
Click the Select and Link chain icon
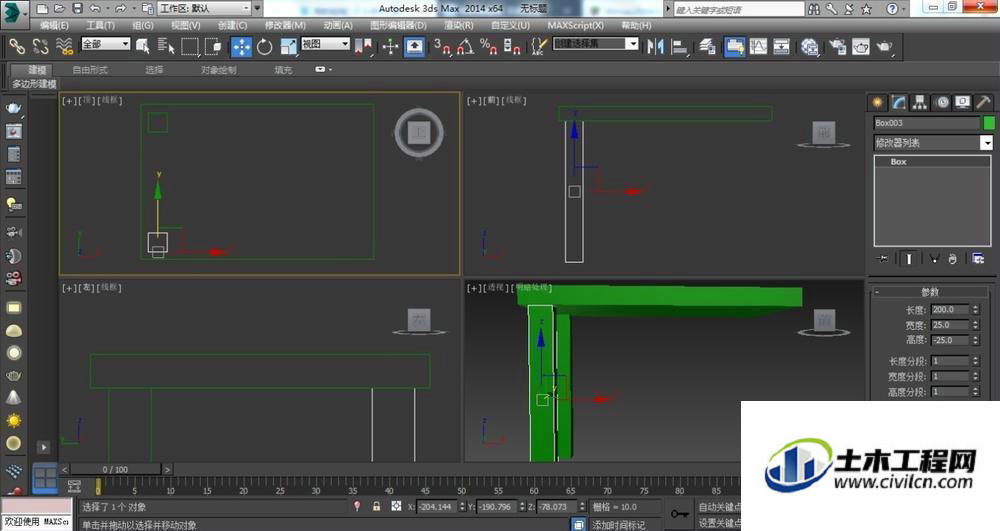point(17,47)
